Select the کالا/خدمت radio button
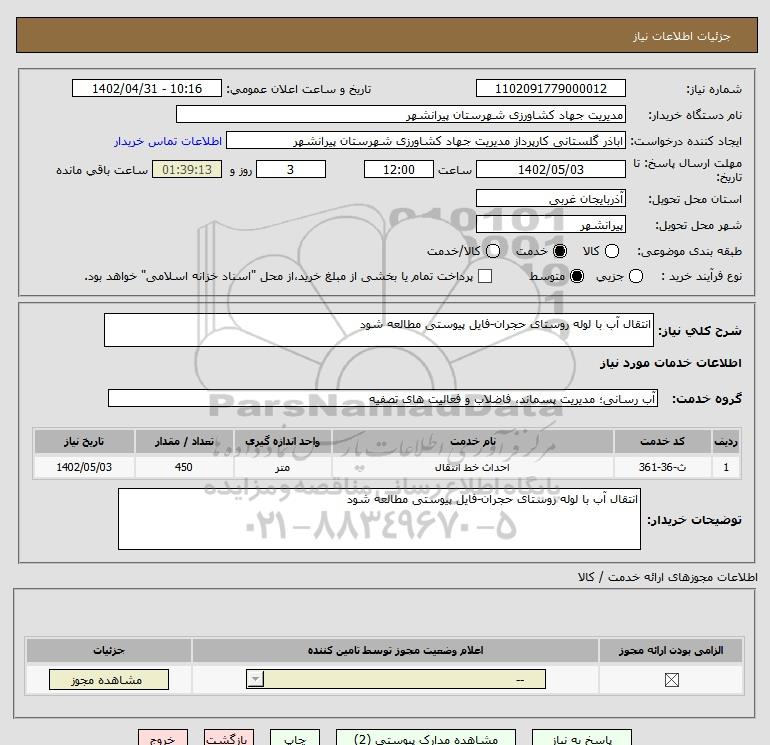 pyautogui.click(x=493, y=251)
